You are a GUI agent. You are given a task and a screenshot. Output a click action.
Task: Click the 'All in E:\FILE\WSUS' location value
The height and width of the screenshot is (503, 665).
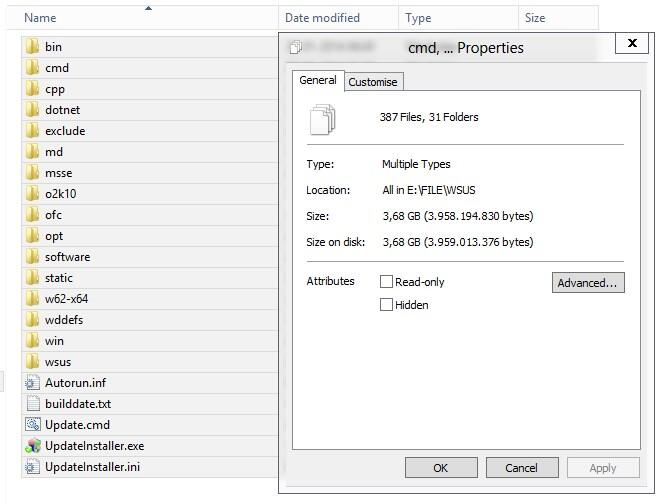coord(429,190)
